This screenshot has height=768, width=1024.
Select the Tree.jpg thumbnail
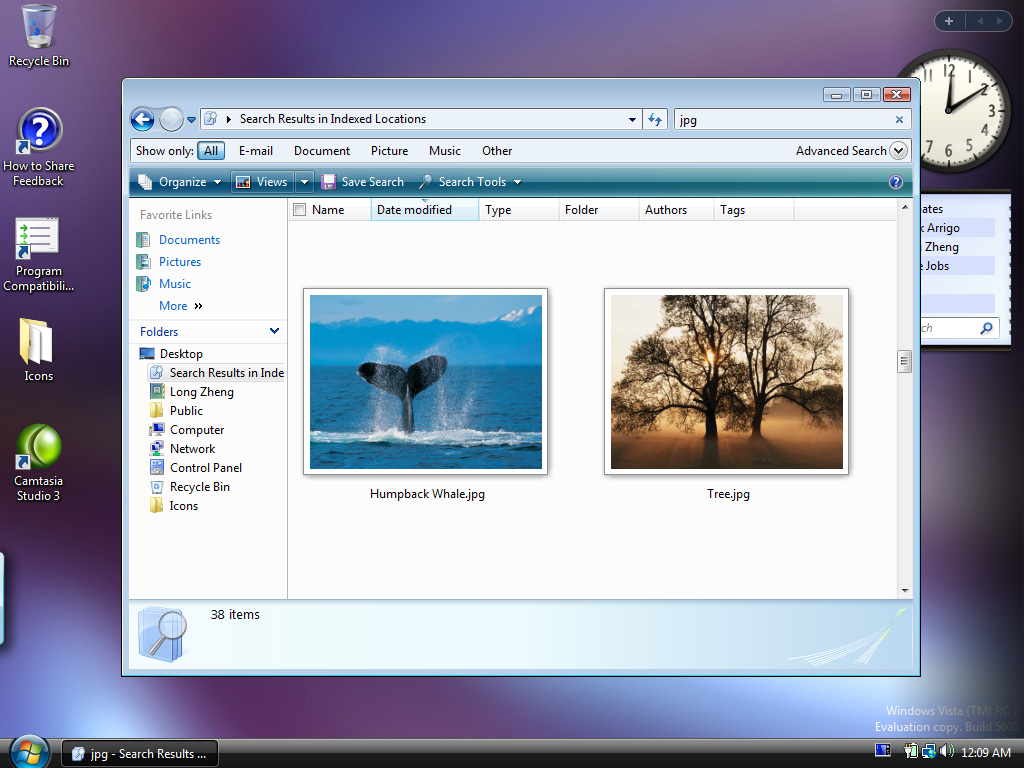click(x=727, y=381)
